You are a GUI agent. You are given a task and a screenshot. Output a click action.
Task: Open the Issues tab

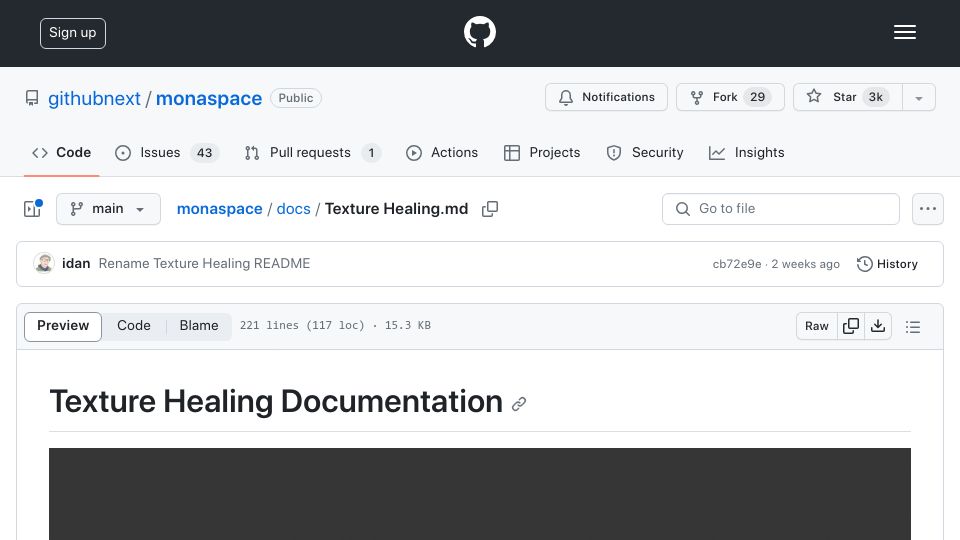[167, 152]
